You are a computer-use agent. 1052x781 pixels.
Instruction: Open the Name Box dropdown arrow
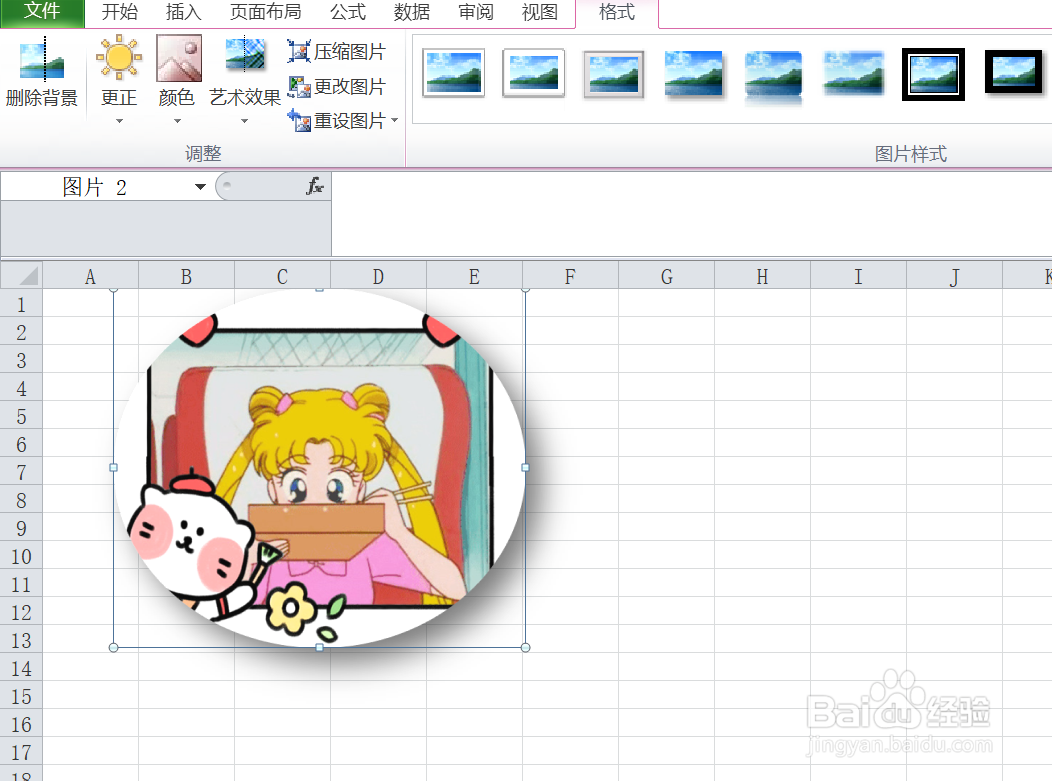click(200, 187)
